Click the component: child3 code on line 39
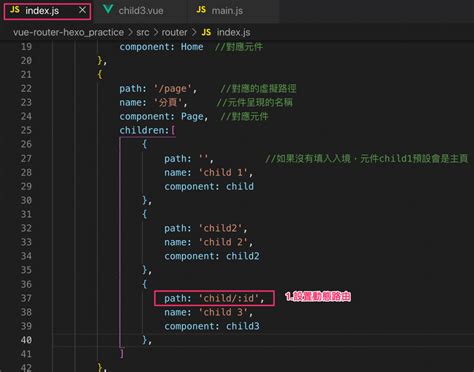 pyautogui.click(x=212, y=326)
